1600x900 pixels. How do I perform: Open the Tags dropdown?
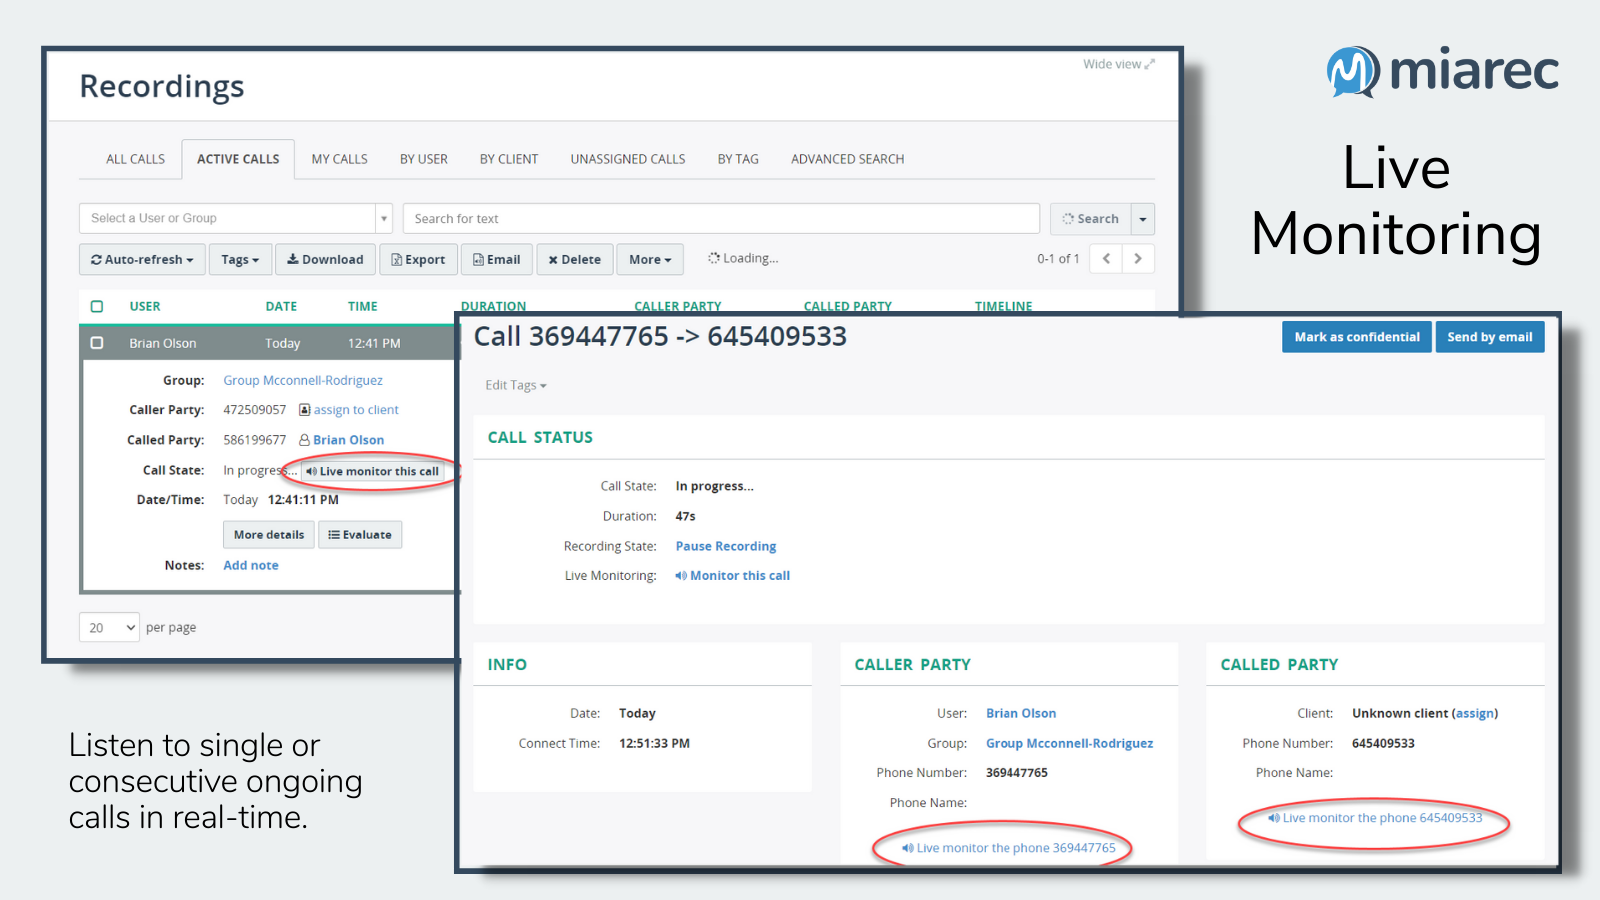[x=239, y=259]
